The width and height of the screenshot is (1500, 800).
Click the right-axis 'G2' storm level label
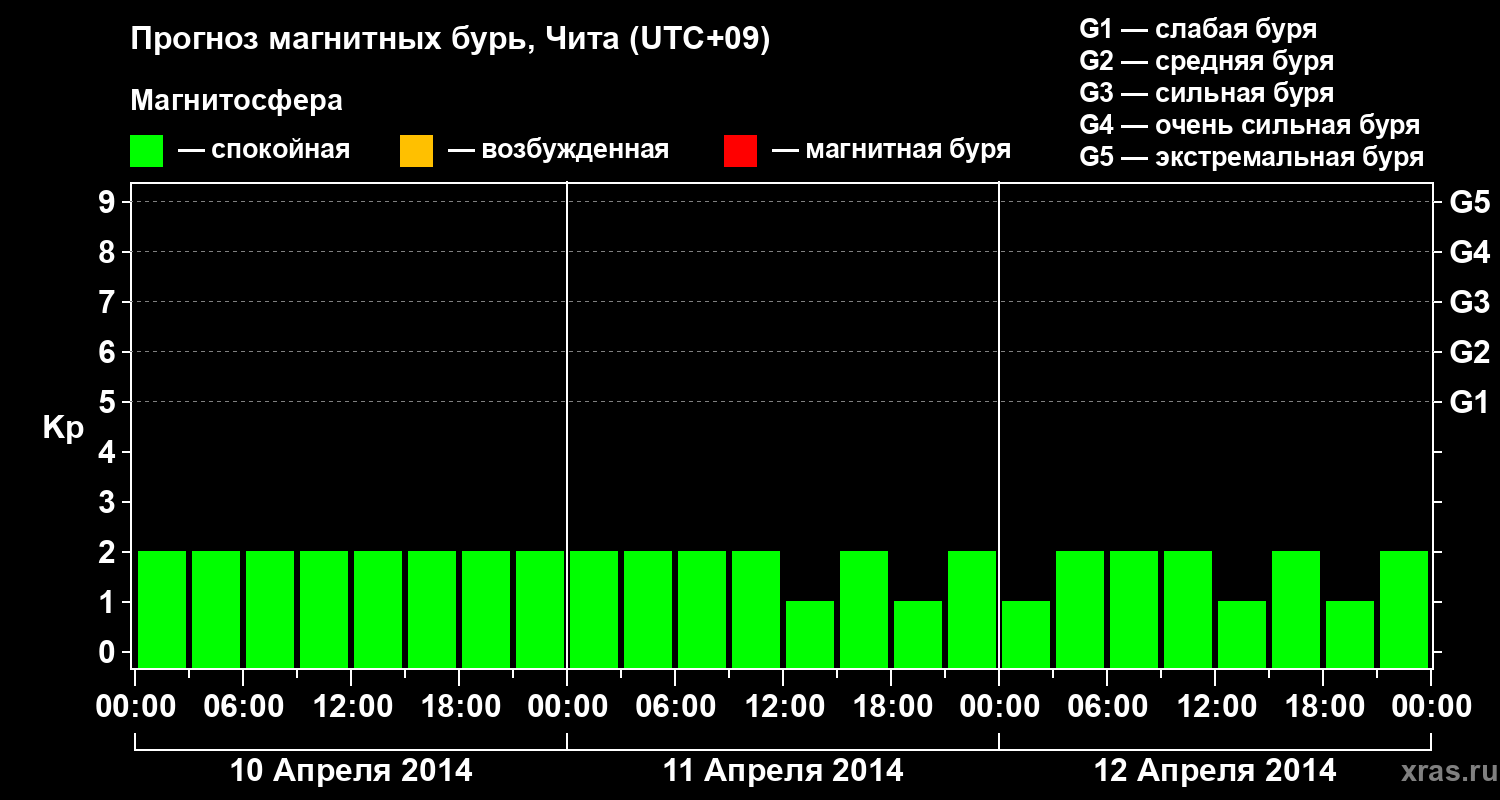pos(1470,352)
